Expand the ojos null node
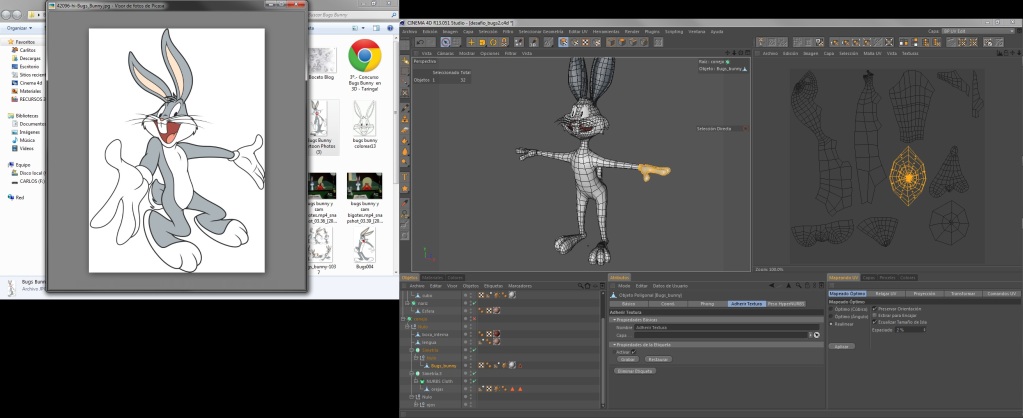The image size is (1023, 418). 416,404
